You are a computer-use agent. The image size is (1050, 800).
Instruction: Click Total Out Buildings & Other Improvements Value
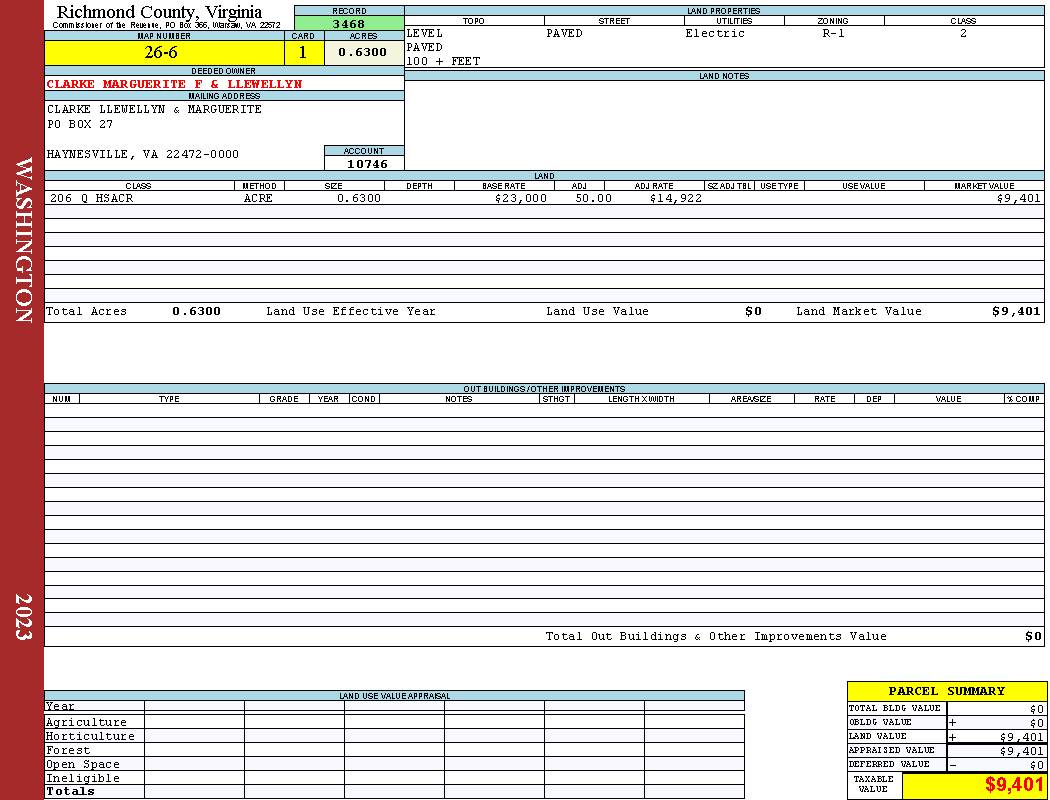[716, 637]
